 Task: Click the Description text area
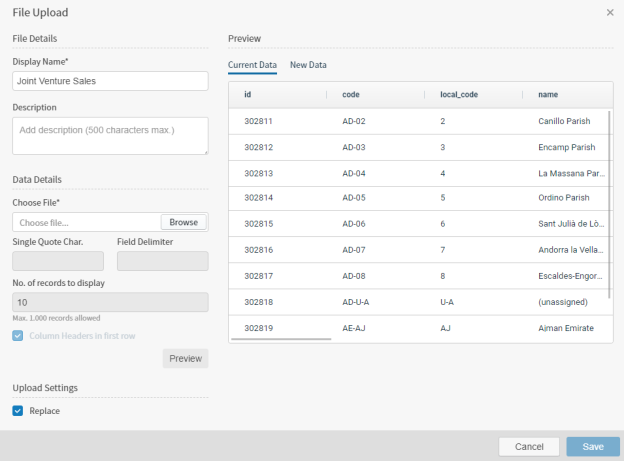[110, 136]
